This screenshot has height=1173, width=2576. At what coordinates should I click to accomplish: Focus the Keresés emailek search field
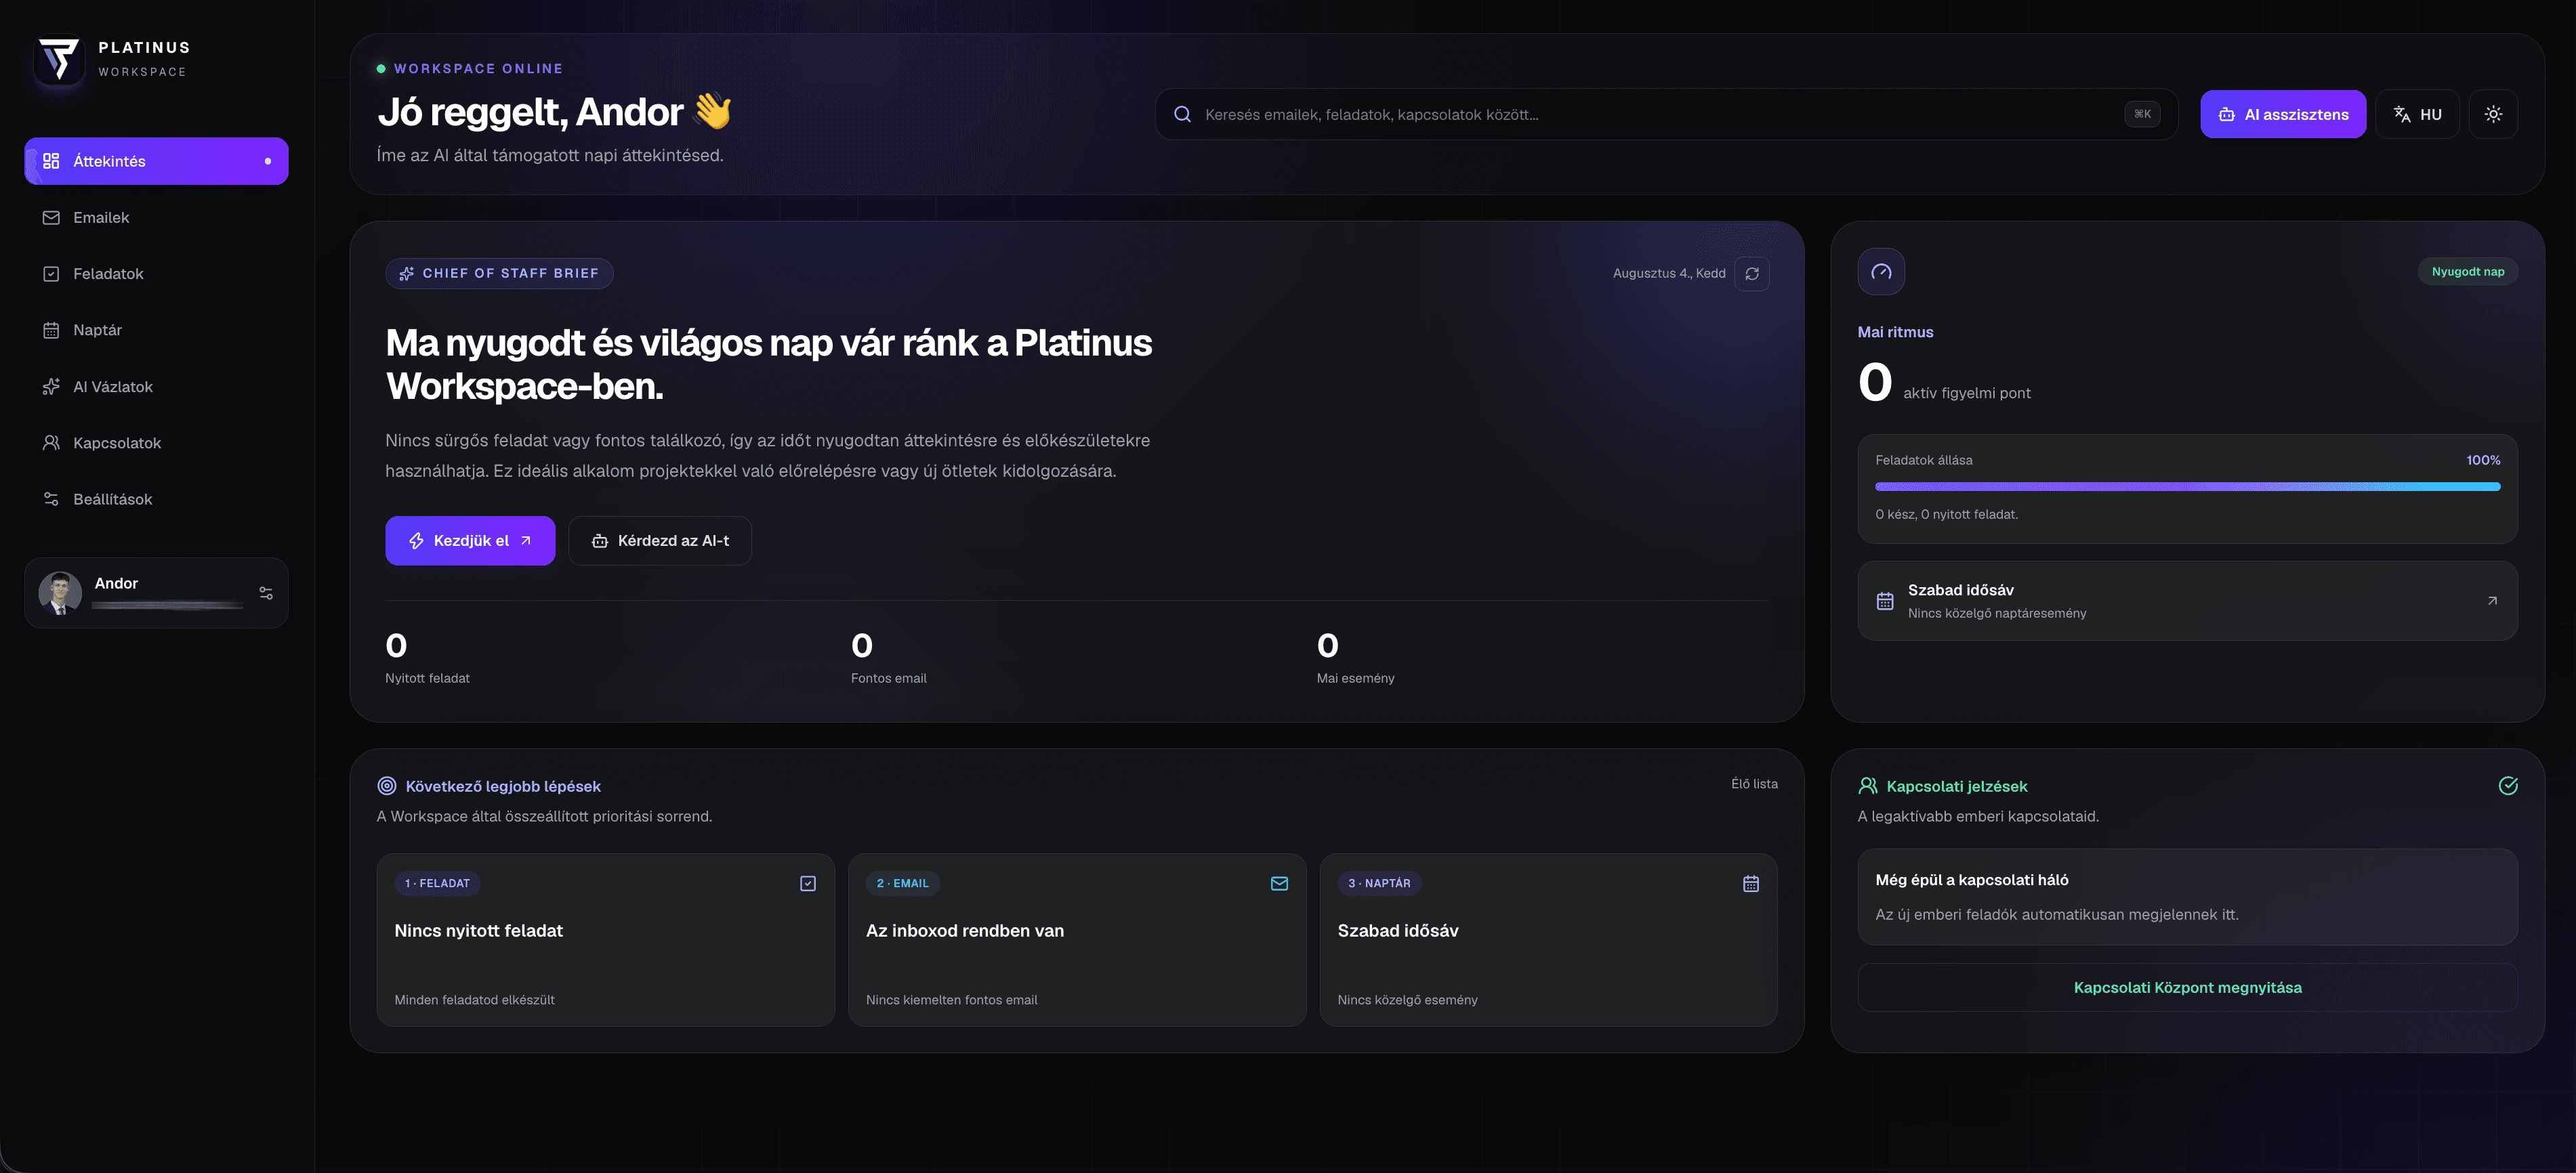(x=1666, y=114)
